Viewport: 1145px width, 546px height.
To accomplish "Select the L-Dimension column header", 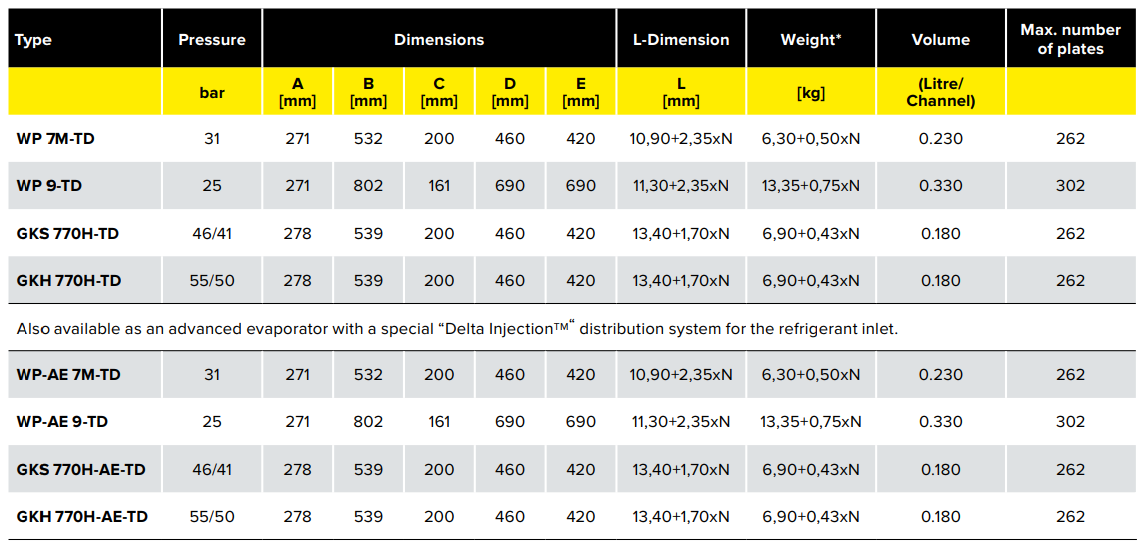I will 681,40.
